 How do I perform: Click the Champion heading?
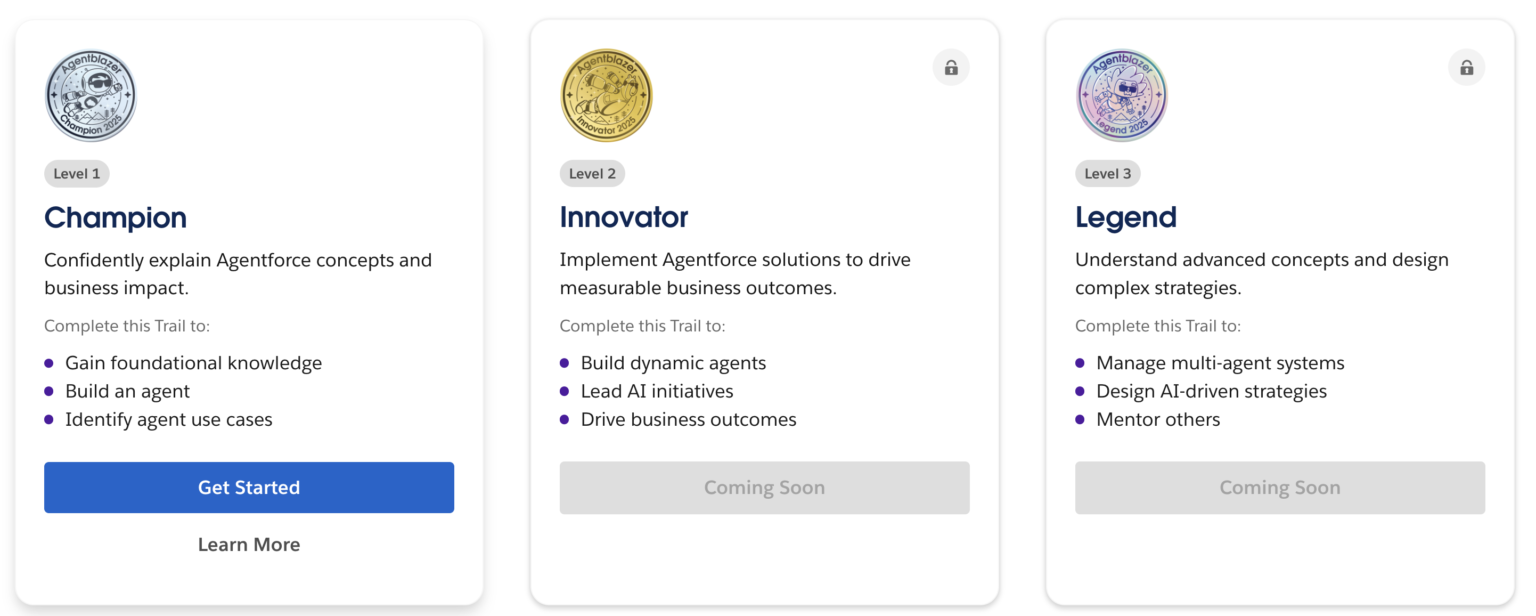[x=116, y=218]
